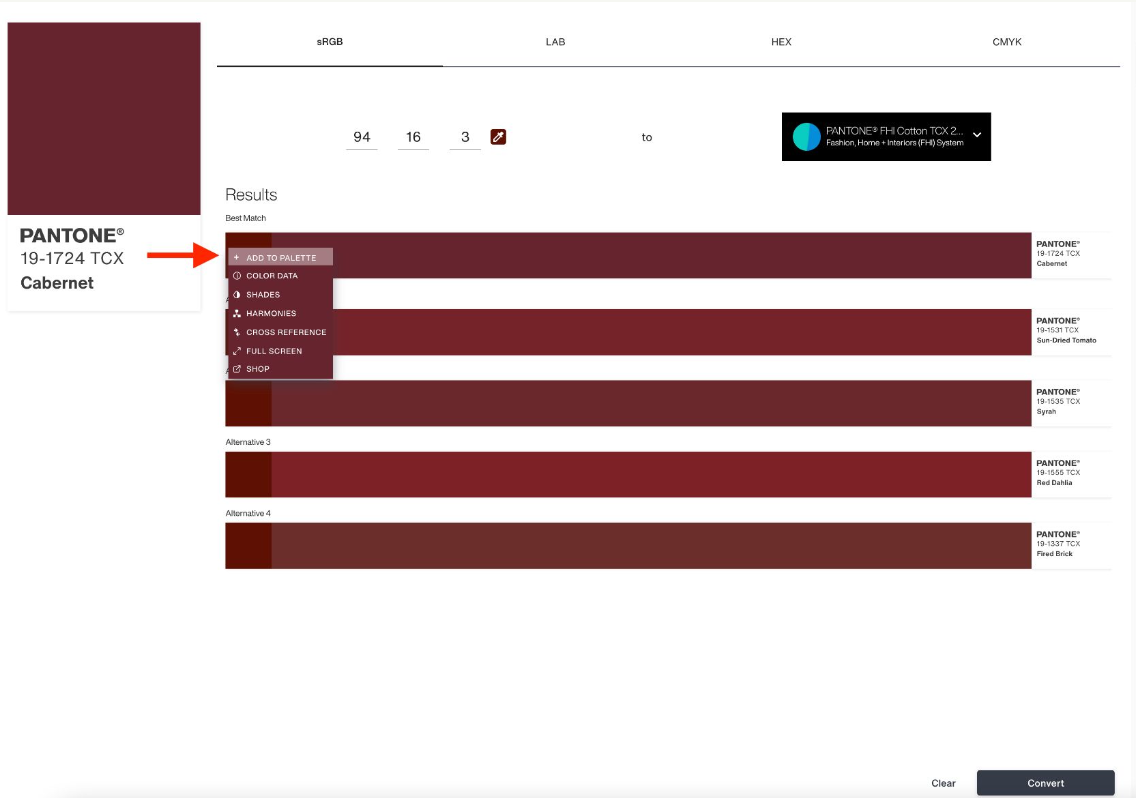Switch to the LAB tab
This screenshot has width=1136, height=798.
coord(555,42)
